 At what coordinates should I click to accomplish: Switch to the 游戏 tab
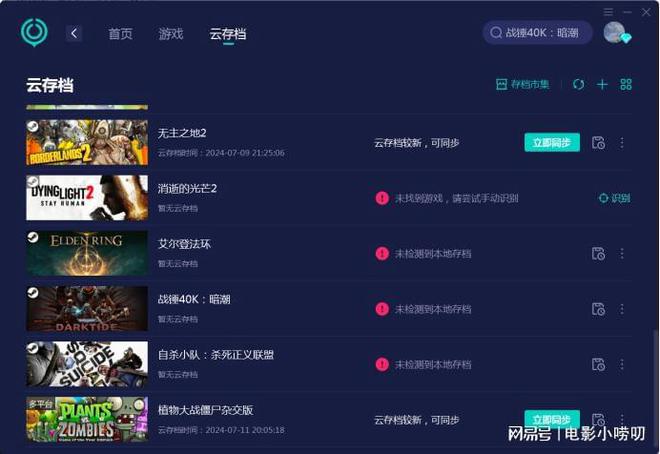pyautogui.click(x=171, y=34)
